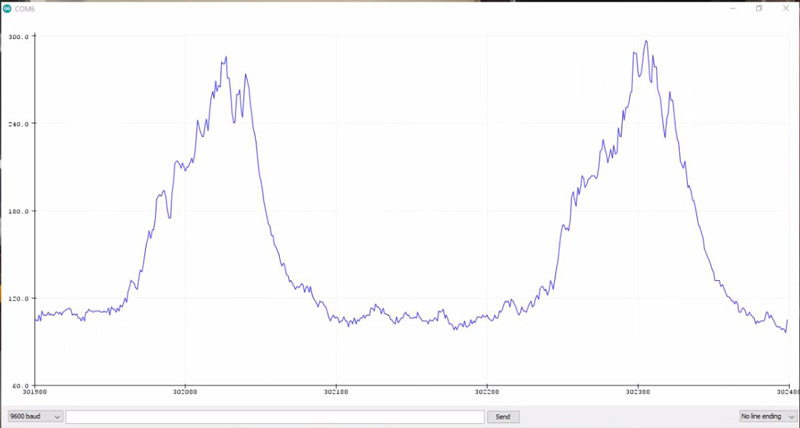800x428 pixels.
Task: Click the 120.0 label on Y axis
Action: [18, 299]
